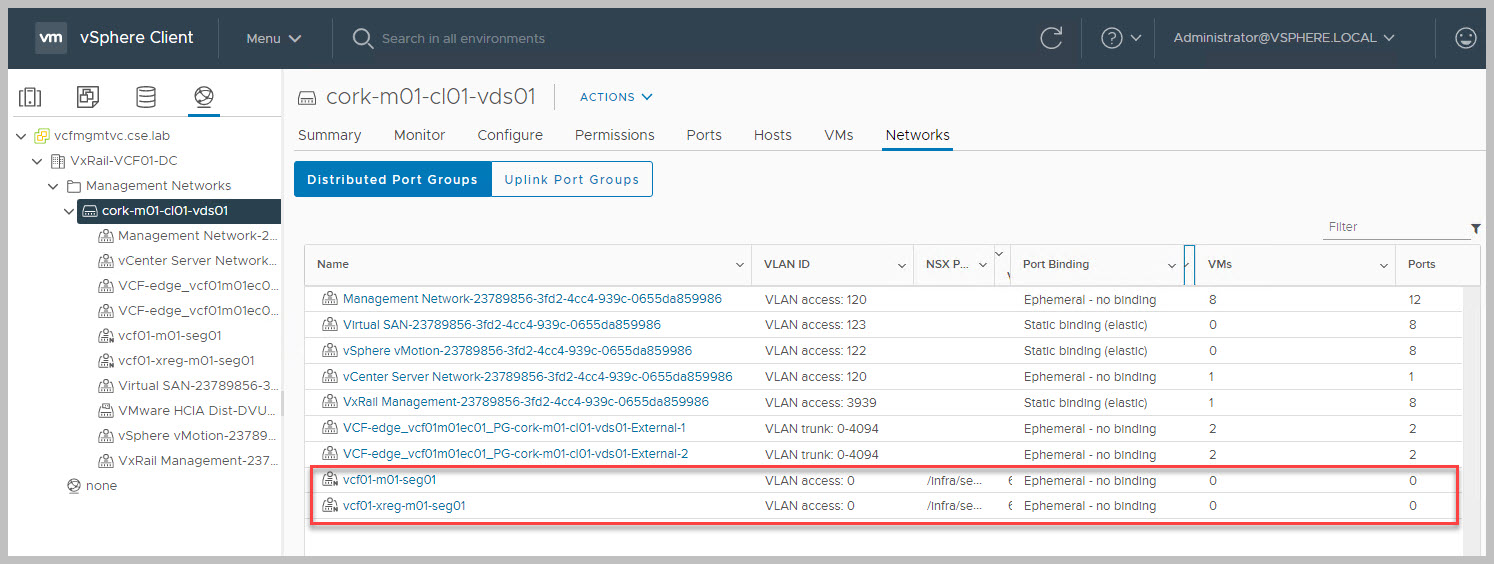Click the refresh icon in top bar
The image size is (1494, 564).
(1051, 38)
